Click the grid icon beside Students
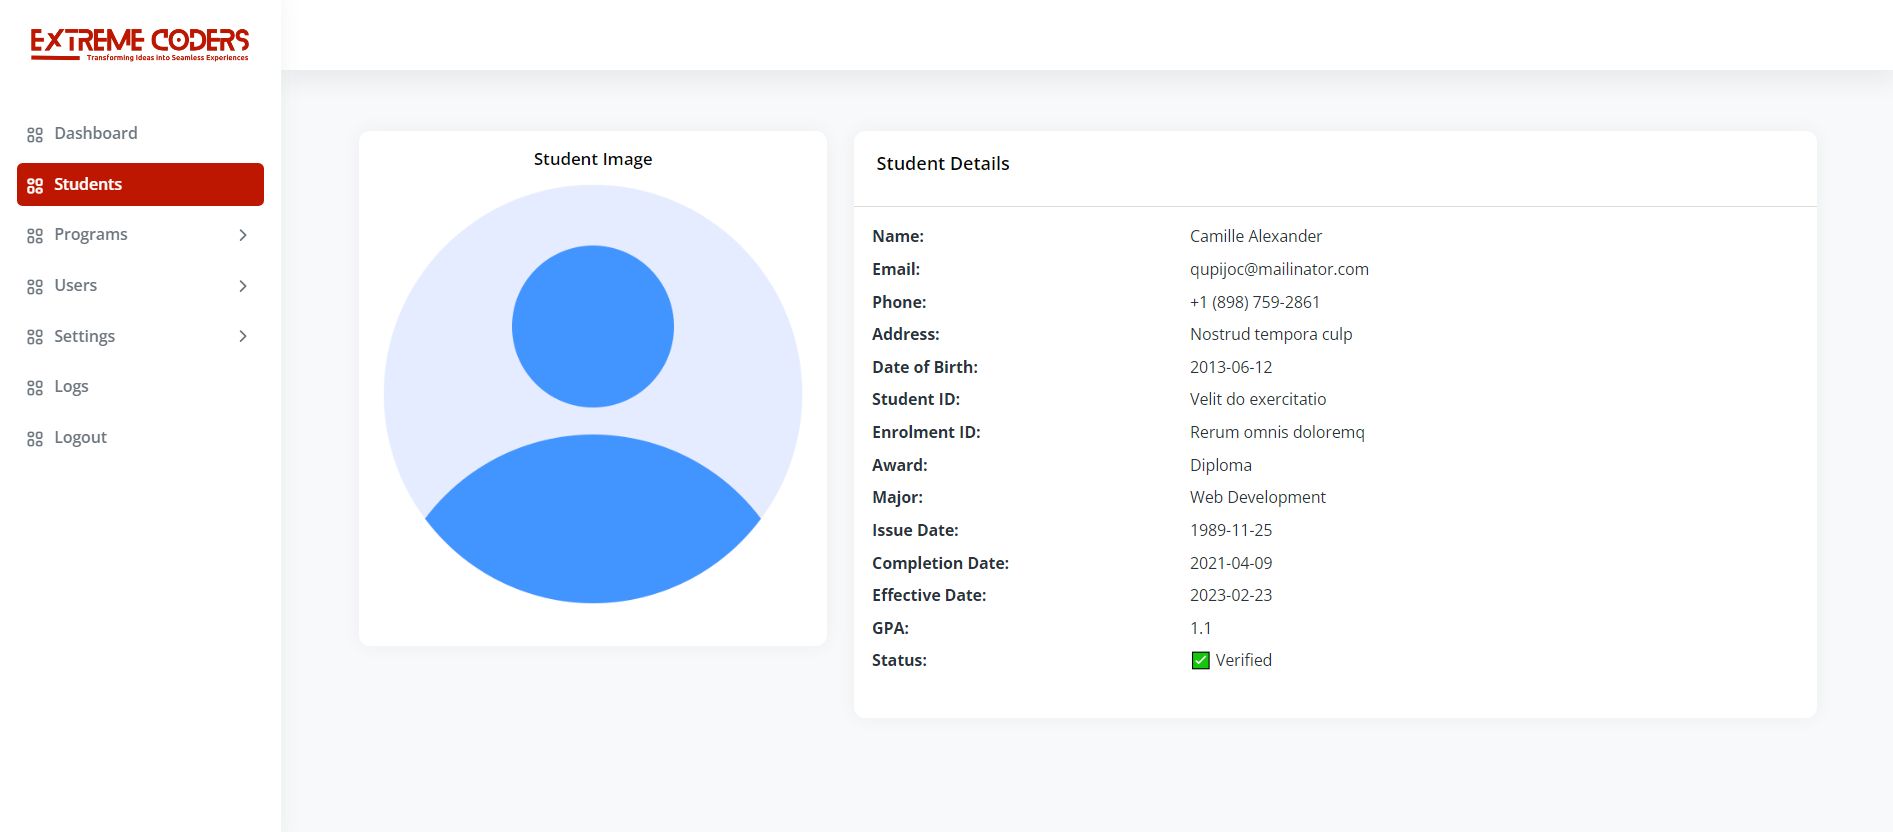The width and height of the screenshot is (1893, 832). coord(35,186)
